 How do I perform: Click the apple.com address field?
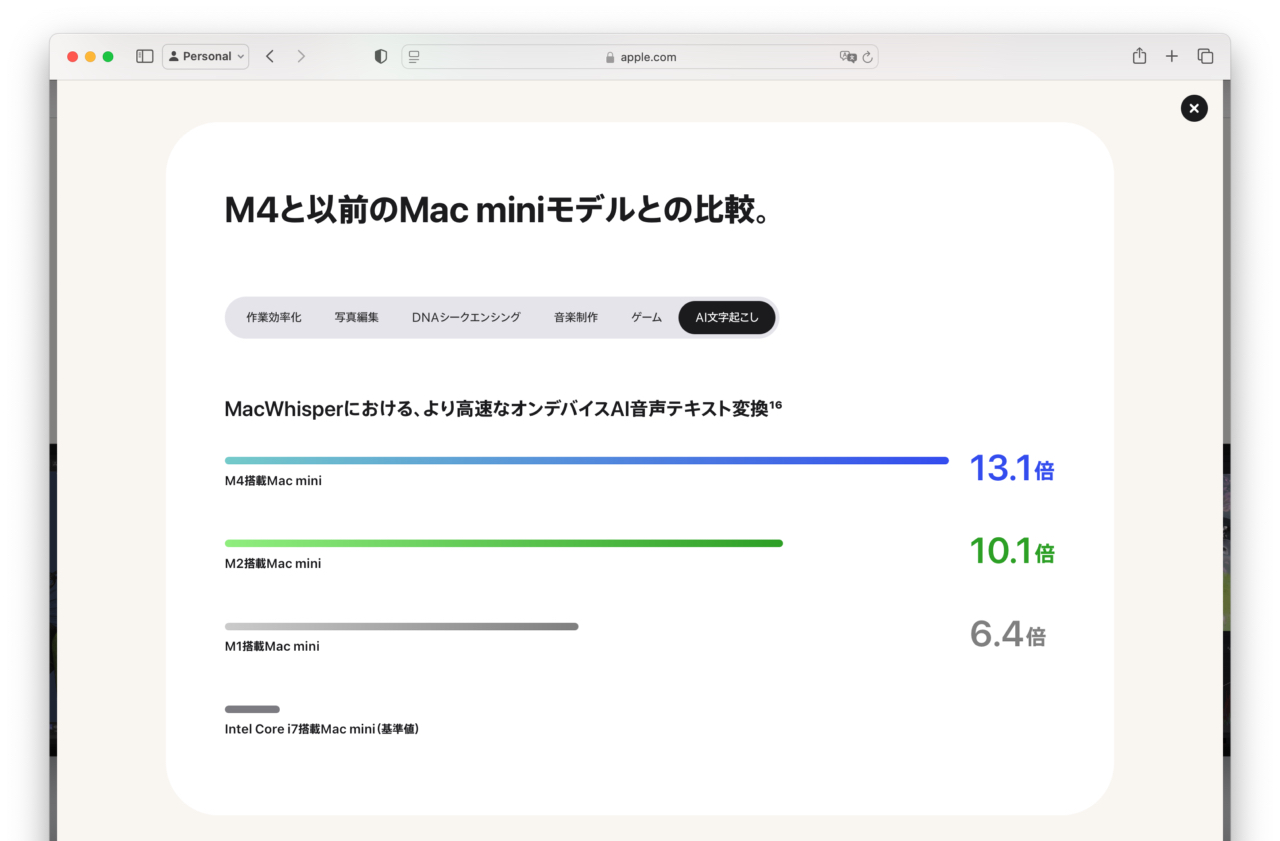(640, 57)
